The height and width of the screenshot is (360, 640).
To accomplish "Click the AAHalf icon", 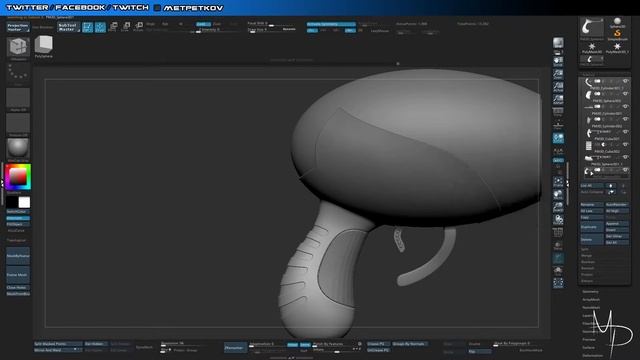I will point(558,100).
